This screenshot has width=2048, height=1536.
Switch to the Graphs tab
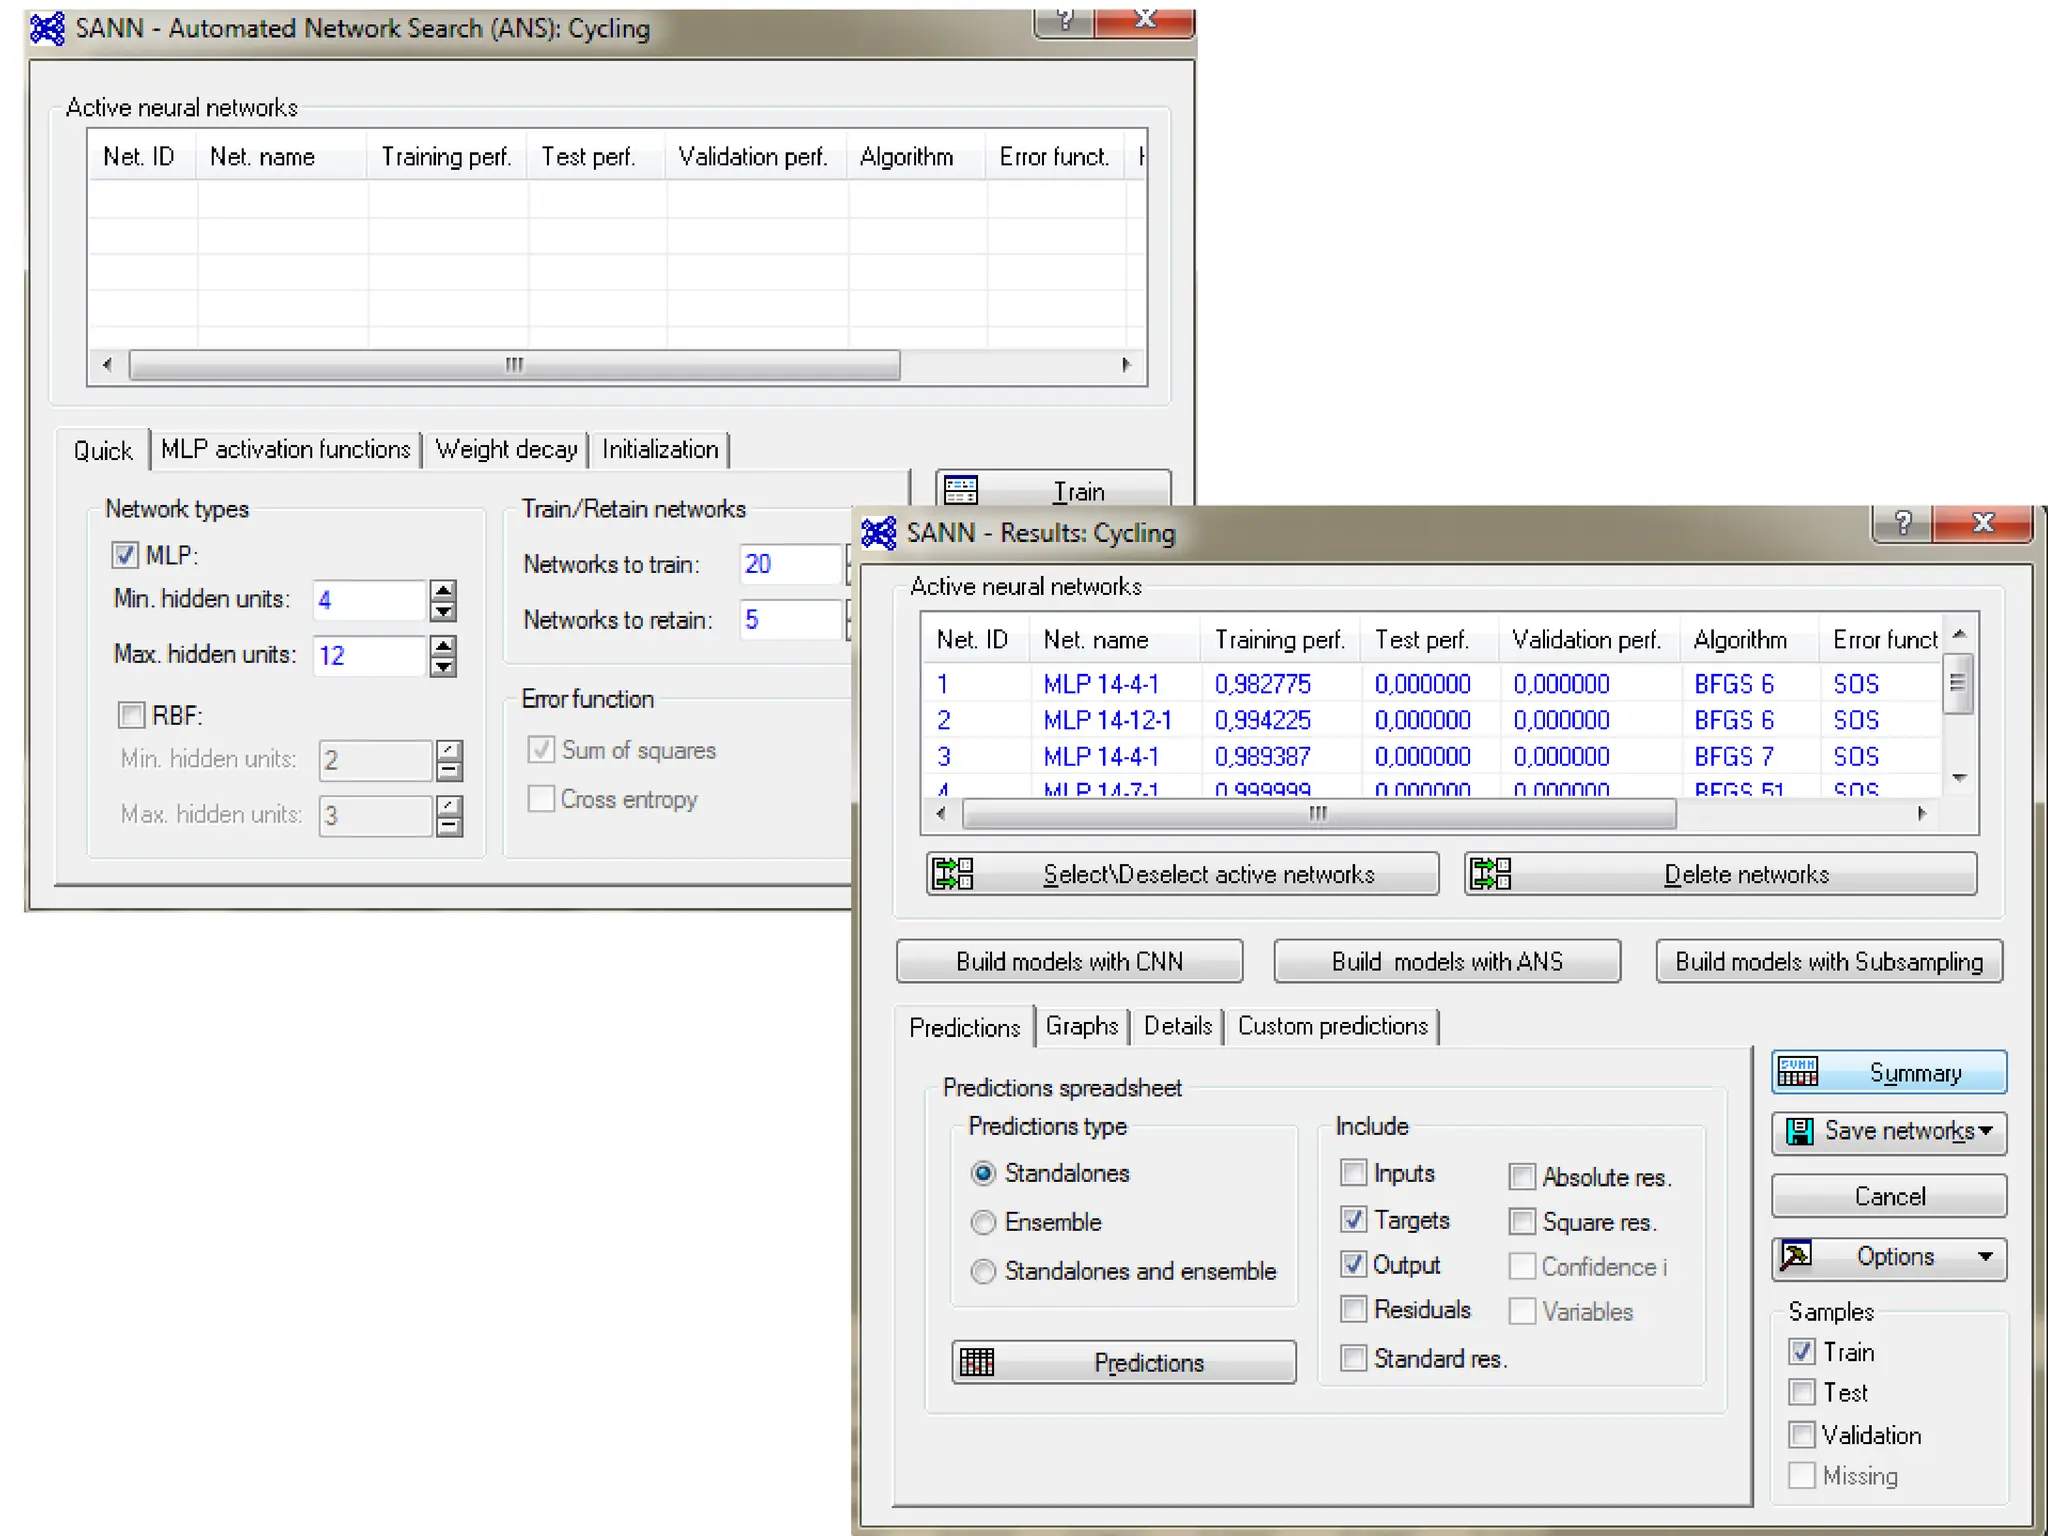[x=1081, y=1026]
